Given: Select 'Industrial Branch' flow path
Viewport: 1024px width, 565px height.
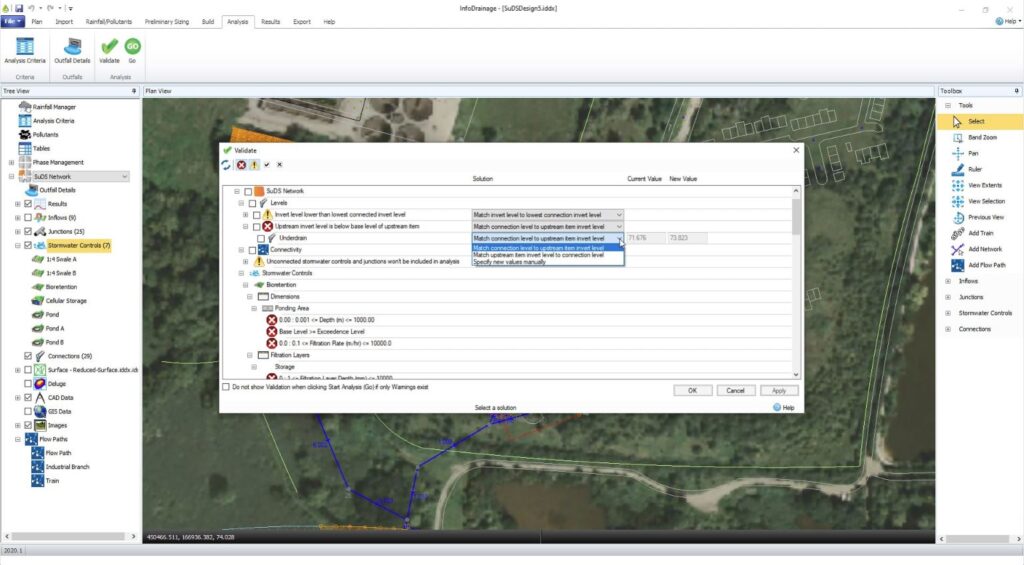Looking at the screenshot, I should [67, 466].
